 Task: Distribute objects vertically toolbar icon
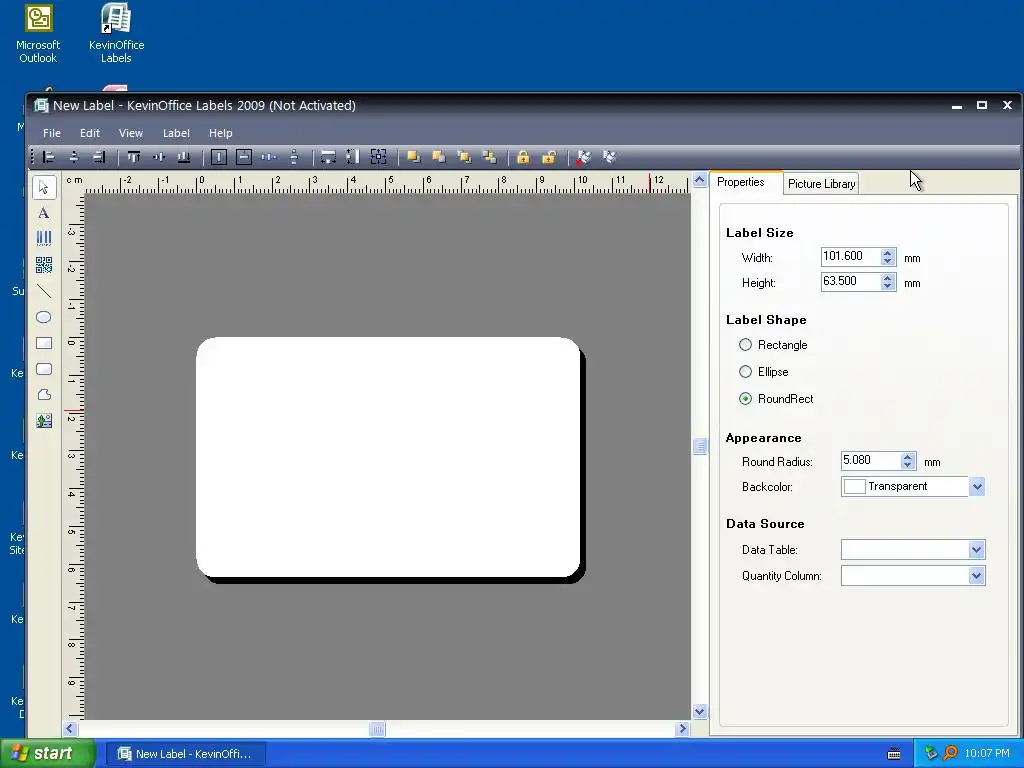[x=294, y=157]
